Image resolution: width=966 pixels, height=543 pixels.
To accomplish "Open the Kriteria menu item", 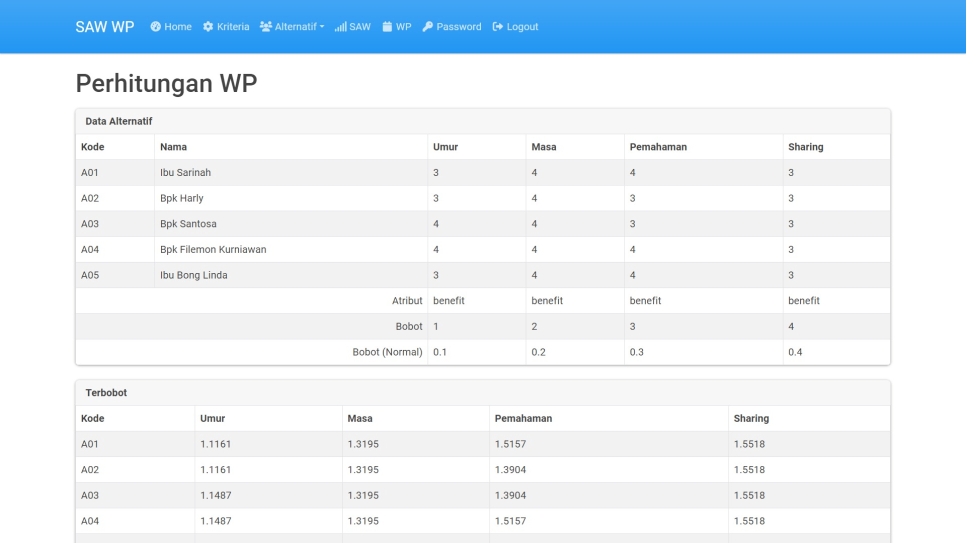I will click(226, 27).
